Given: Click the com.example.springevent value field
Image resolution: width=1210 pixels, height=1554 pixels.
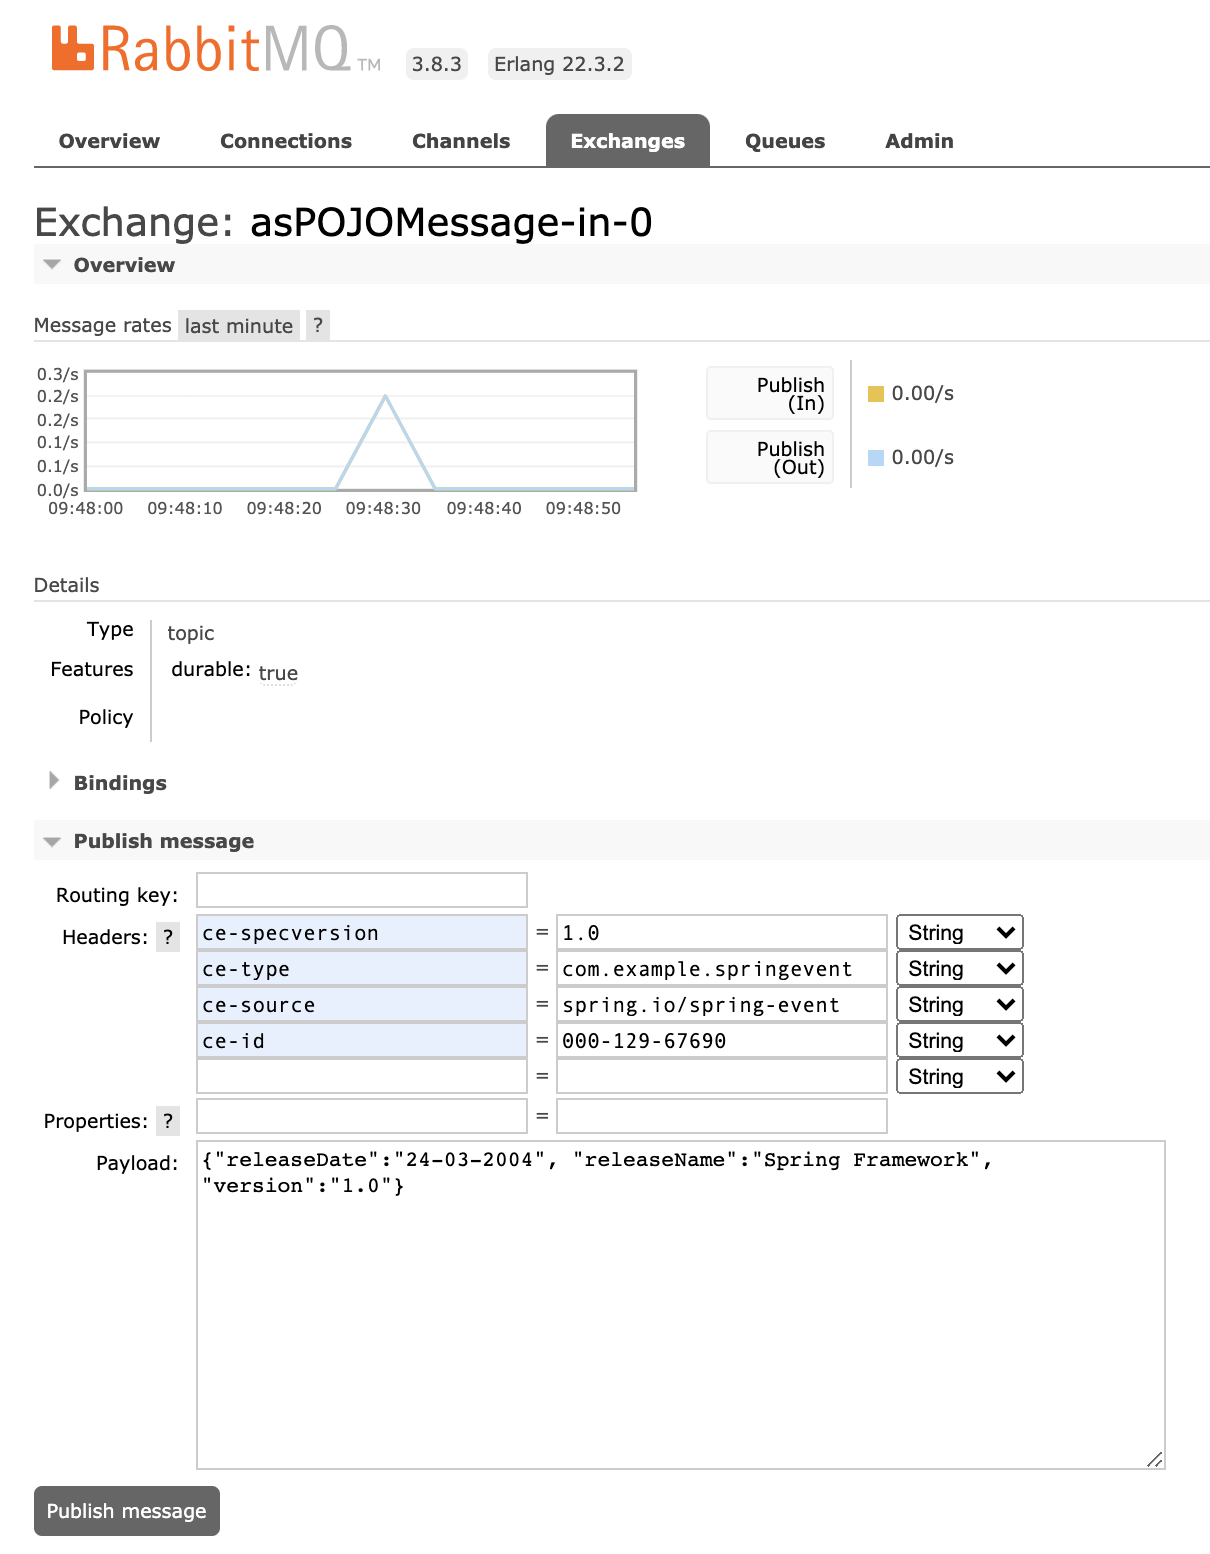Looking at the screenshot, I should coord(722,968).
